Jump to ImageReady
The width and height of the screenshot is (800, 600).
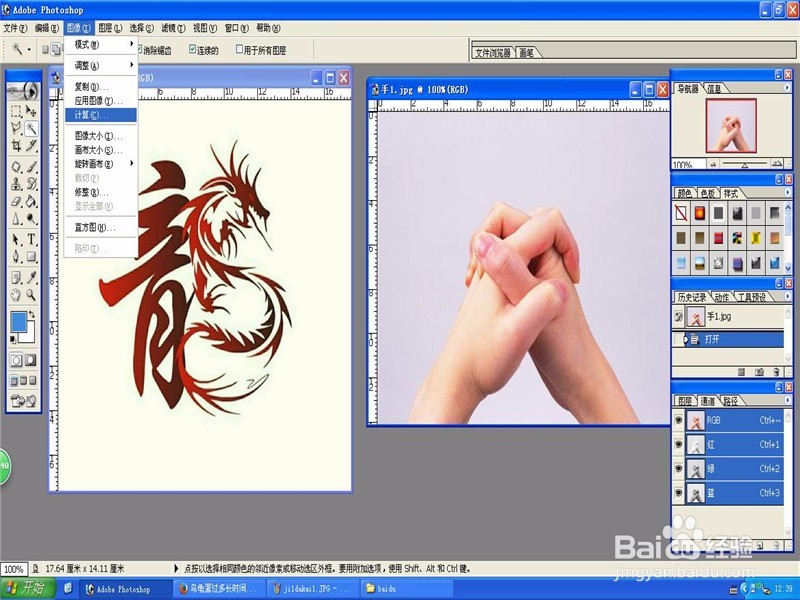pos(23,401)
